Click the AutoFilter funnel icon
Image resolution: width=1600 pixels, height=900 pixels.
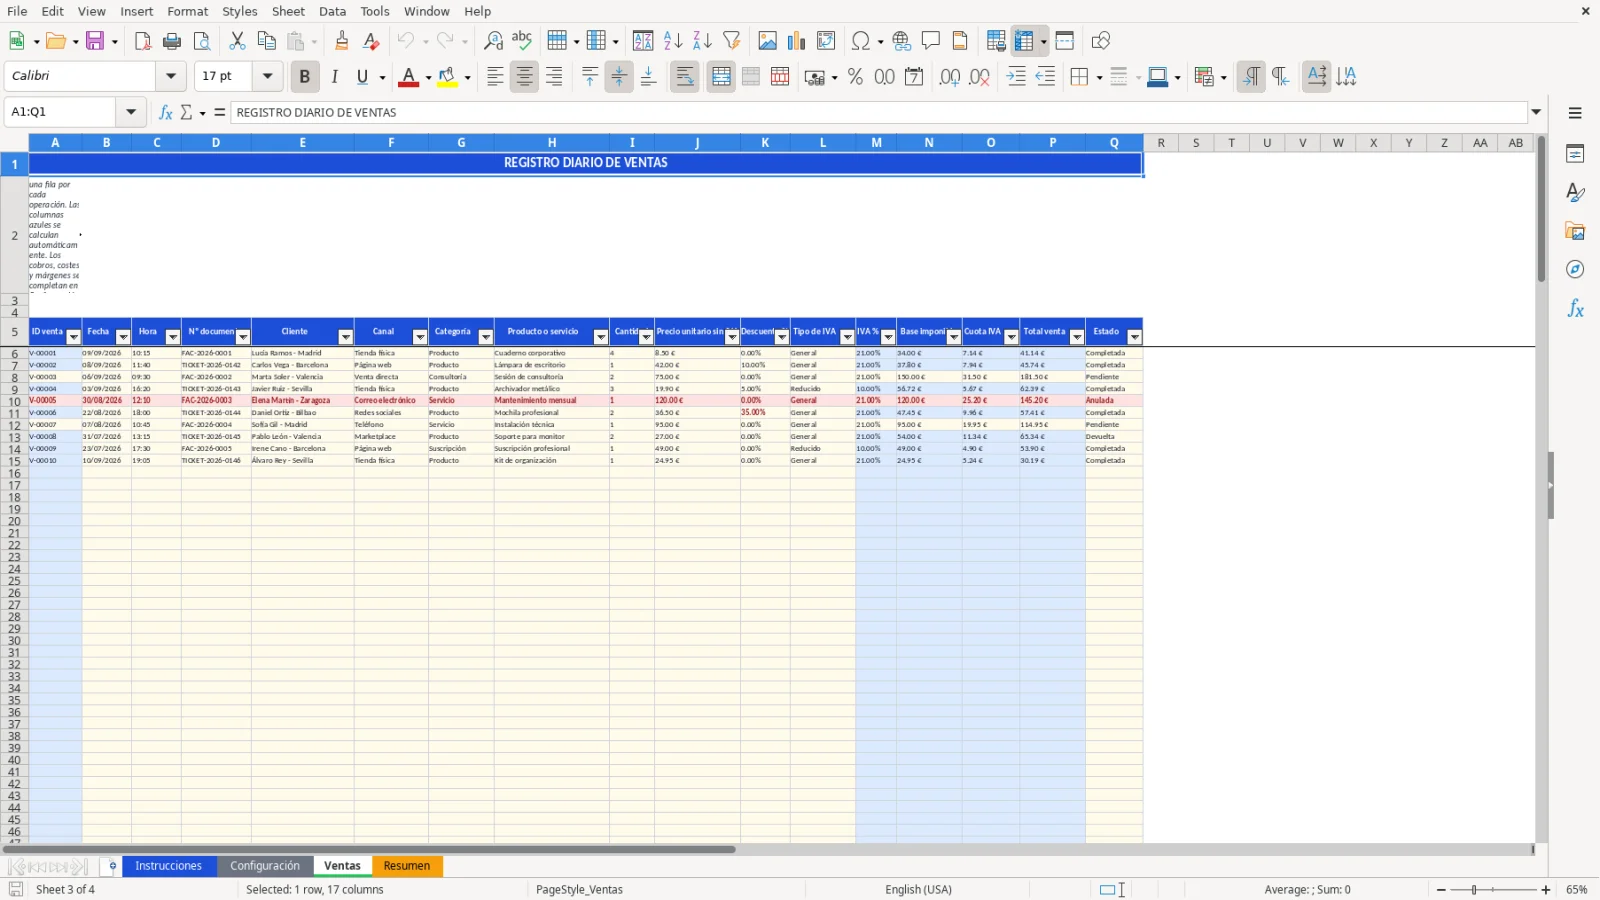point(732,41)
